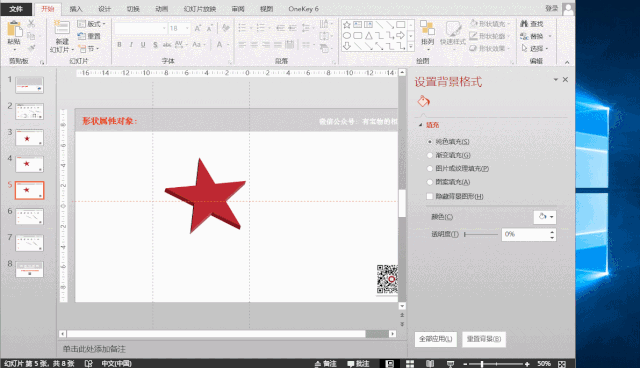Click the Format Painter brush icon
Image resolution: width=640 pixels, height=368 pixels.
click(31, 48)
